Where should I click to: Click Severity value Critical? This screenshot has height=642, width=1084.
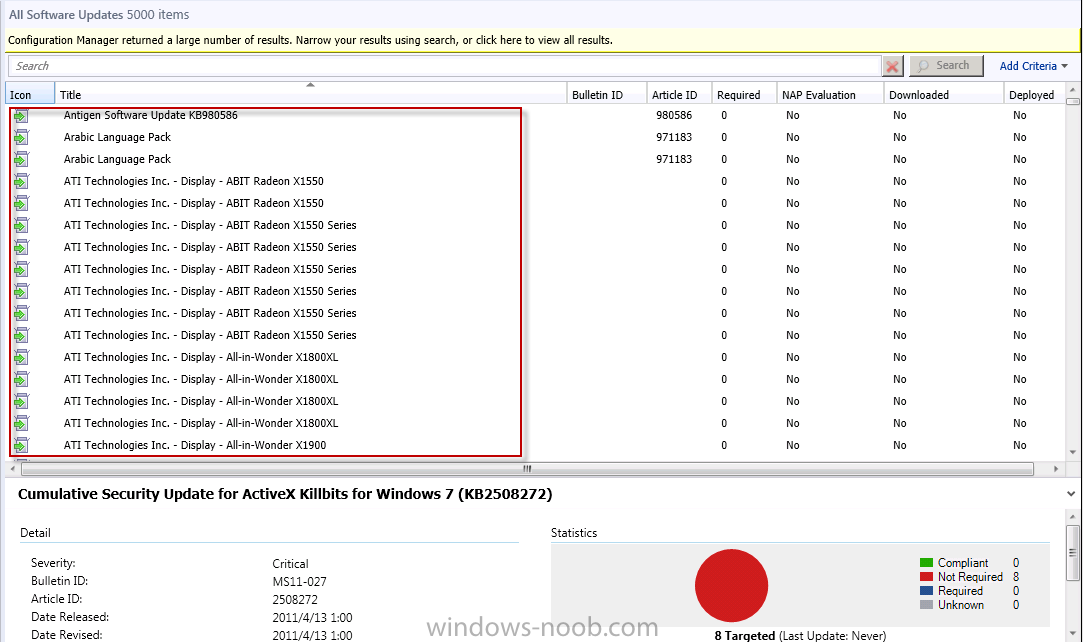click(290, 564)
